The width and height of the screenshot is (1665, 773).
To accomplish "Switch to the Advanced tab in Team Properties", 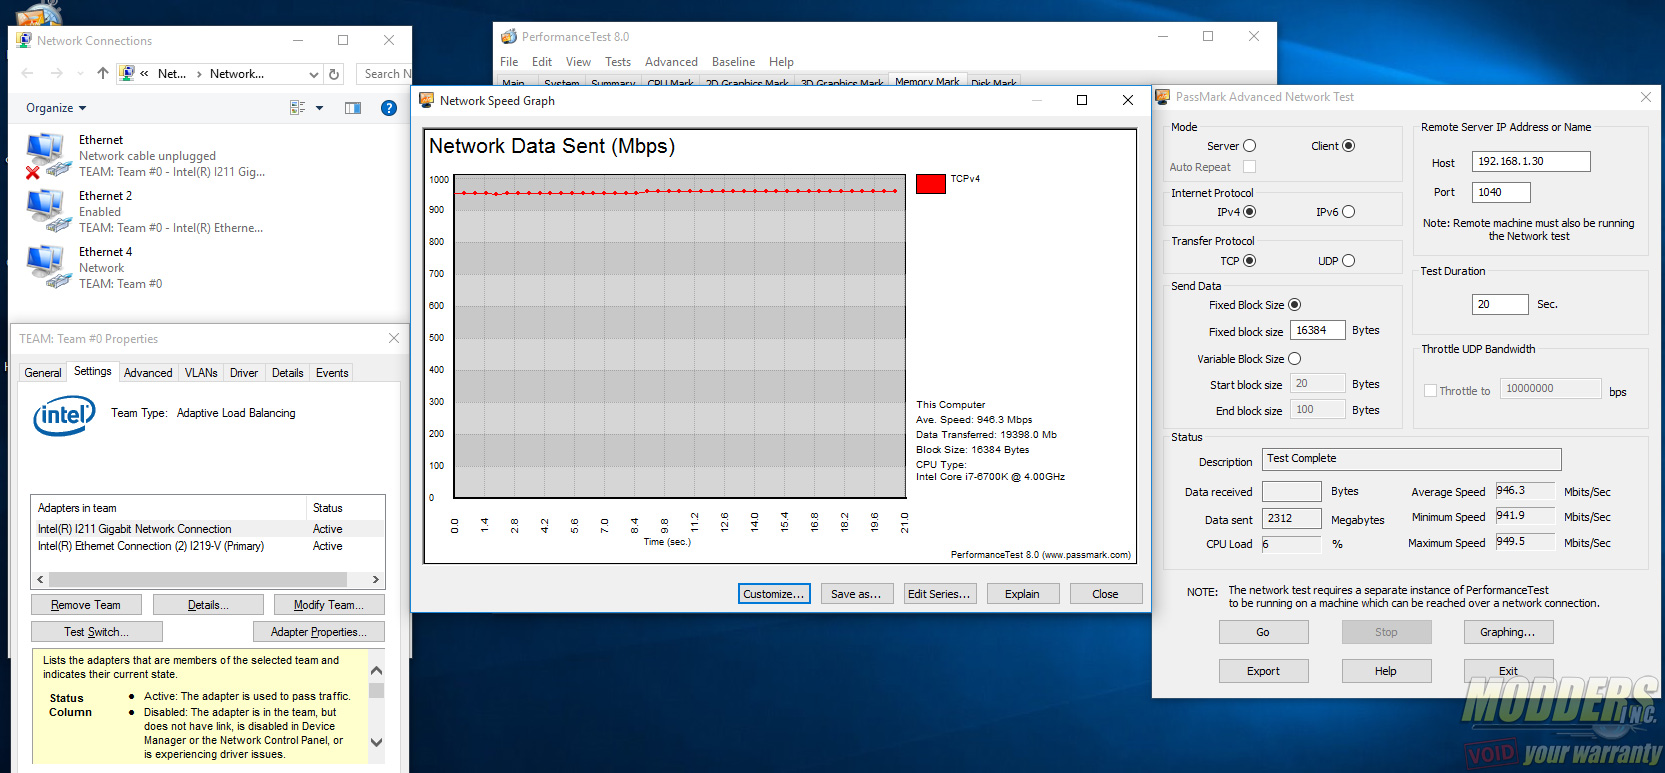I will 148,373.
